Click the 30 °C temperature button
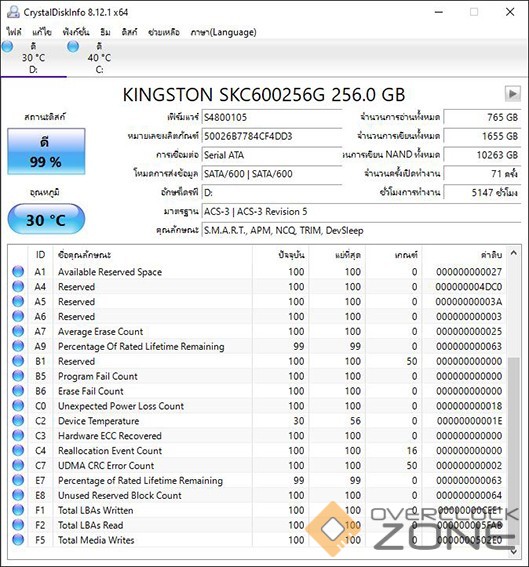529x567 pixels. coord(46,219)
